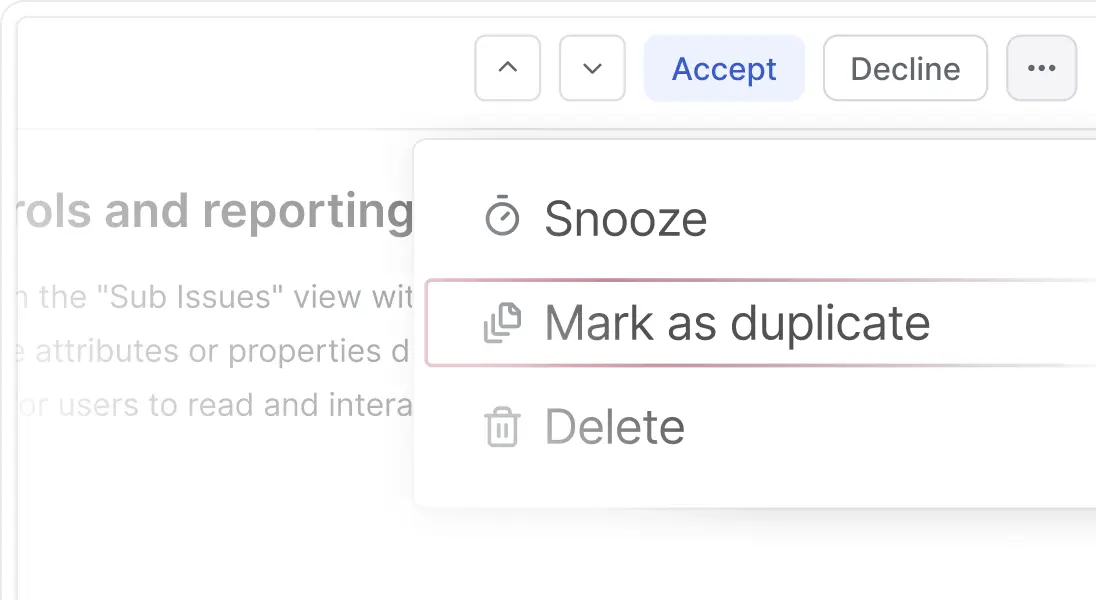
Task: Click the word "duplicate" in the highlighted entry
Action: tap(830, 323)
